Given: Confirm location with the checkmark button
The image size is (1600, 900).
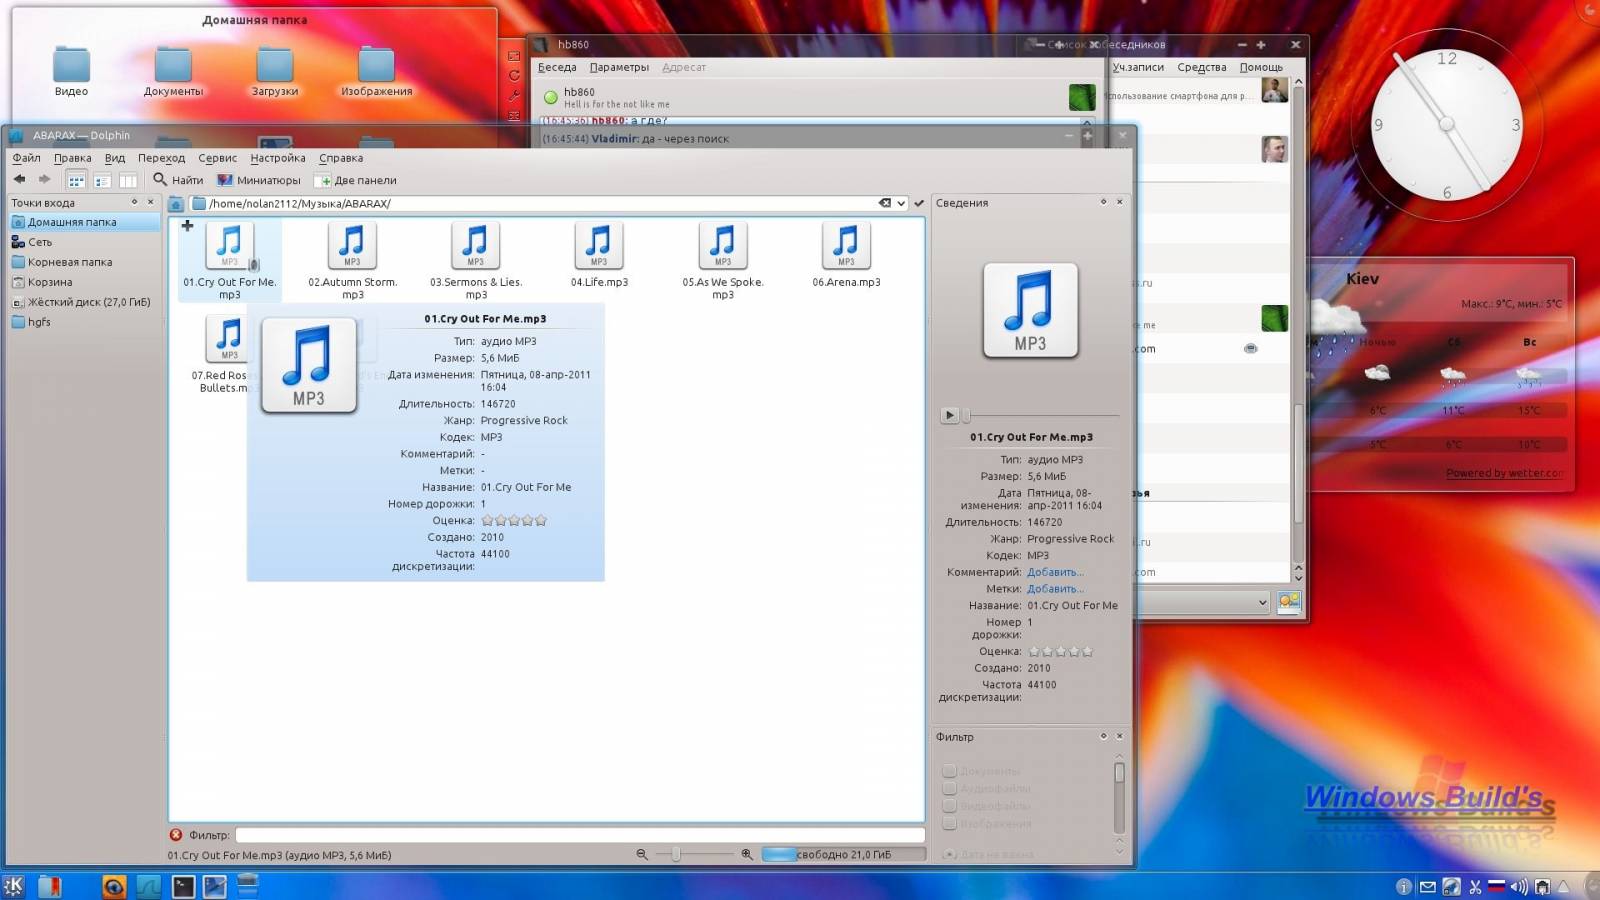Looking at the screenshot, I should click(x=919, y=203).
